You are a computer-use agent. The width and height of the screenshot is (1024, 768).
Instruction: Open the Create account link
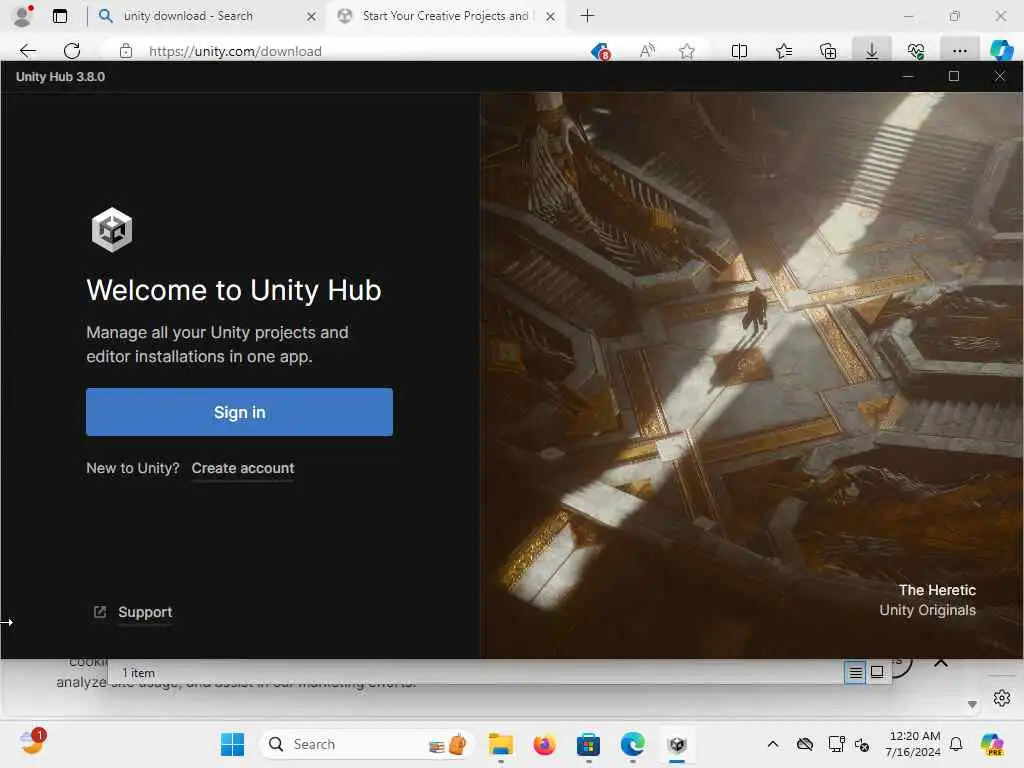pos(243,468)
